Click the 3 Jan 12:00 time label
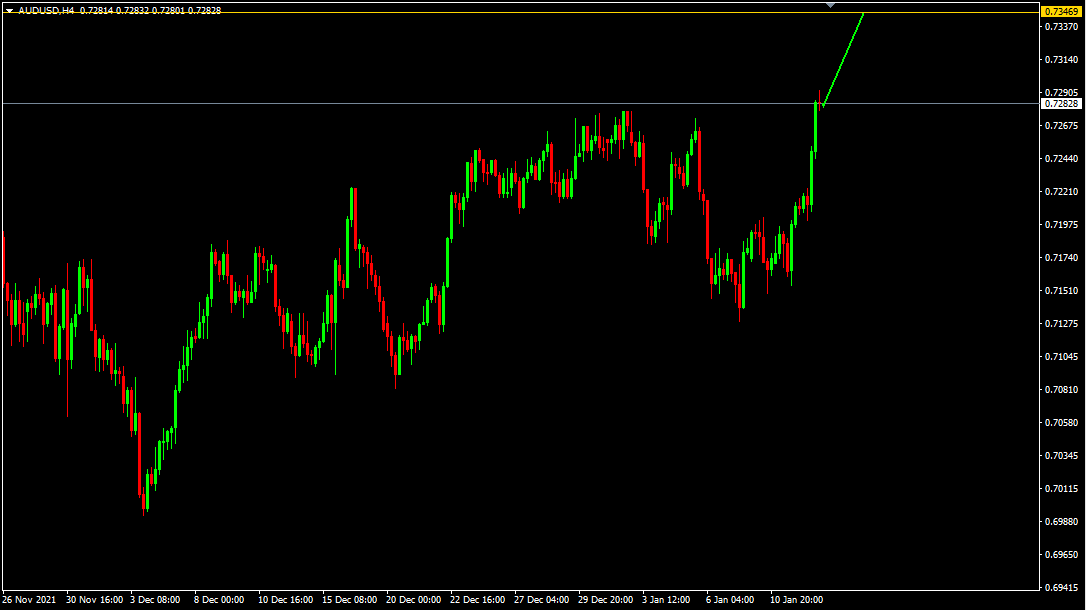1087x610 pixels. coord(666,600)
